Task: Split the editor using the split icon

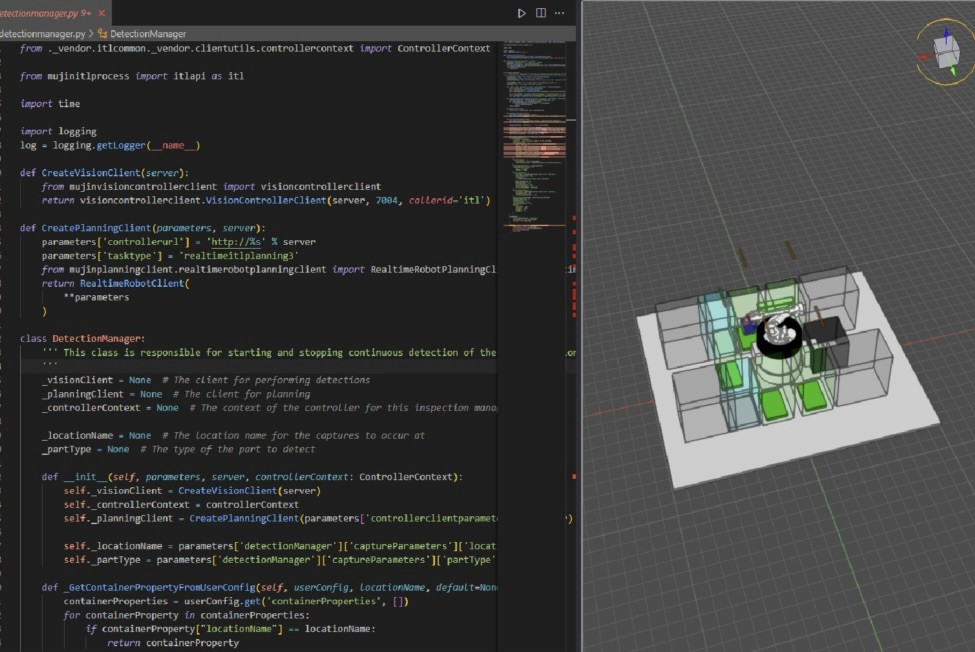Action: 541,13
